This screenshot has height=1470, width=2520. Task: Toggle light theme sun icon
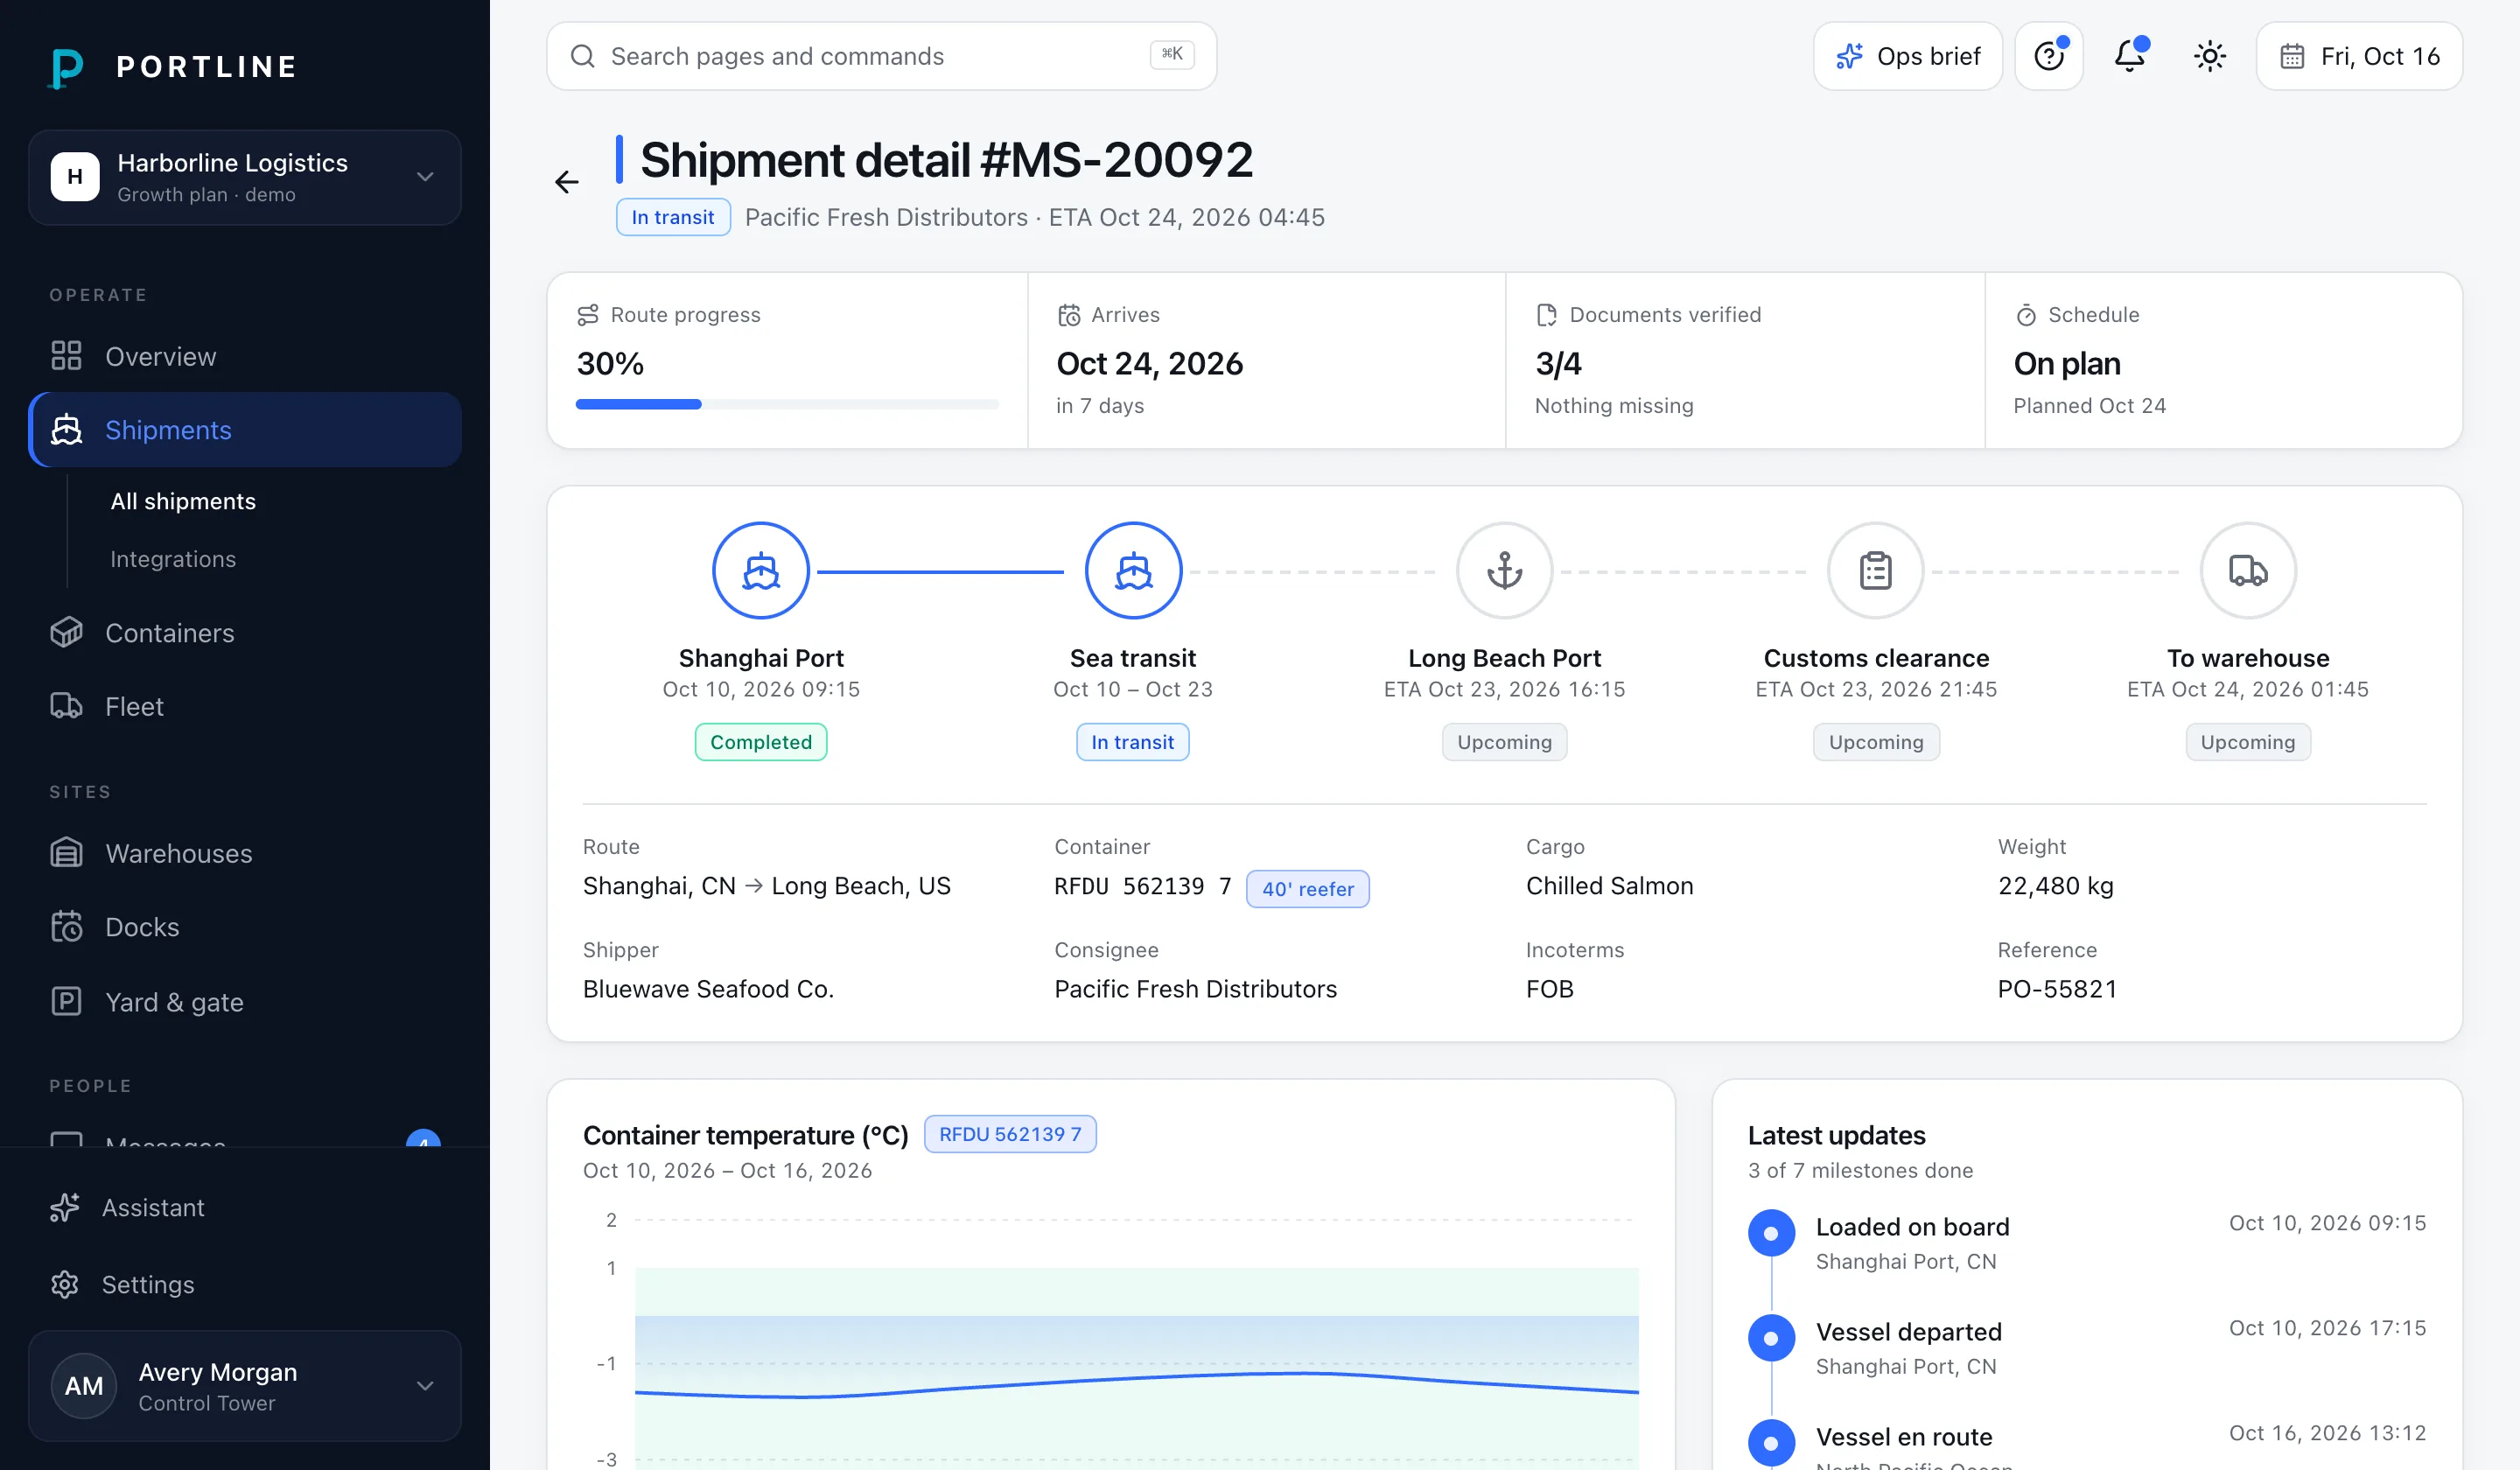2210,56
